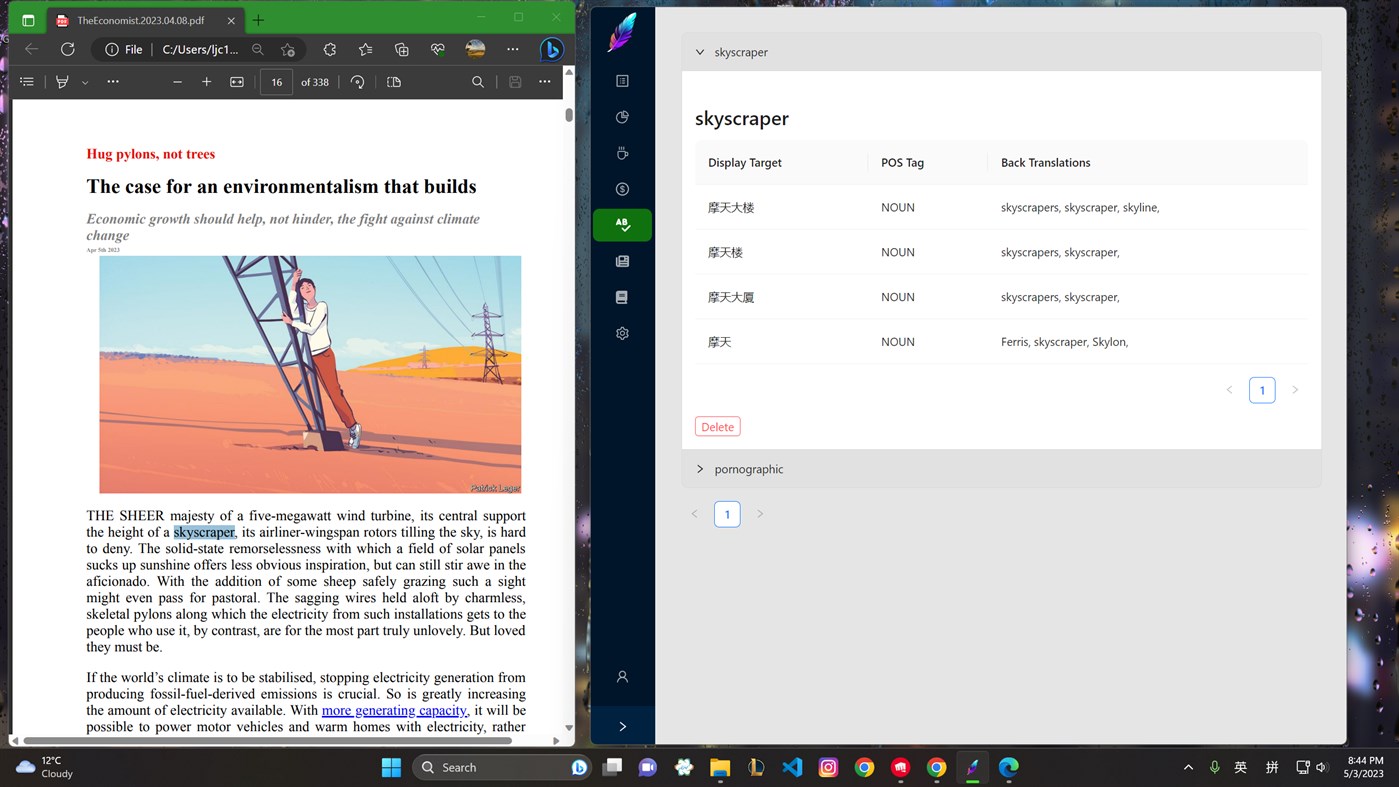Viewport: 1399px width, 787px height.
Task: Open the book icon in the sidebar
Action: tap(622, 297)
